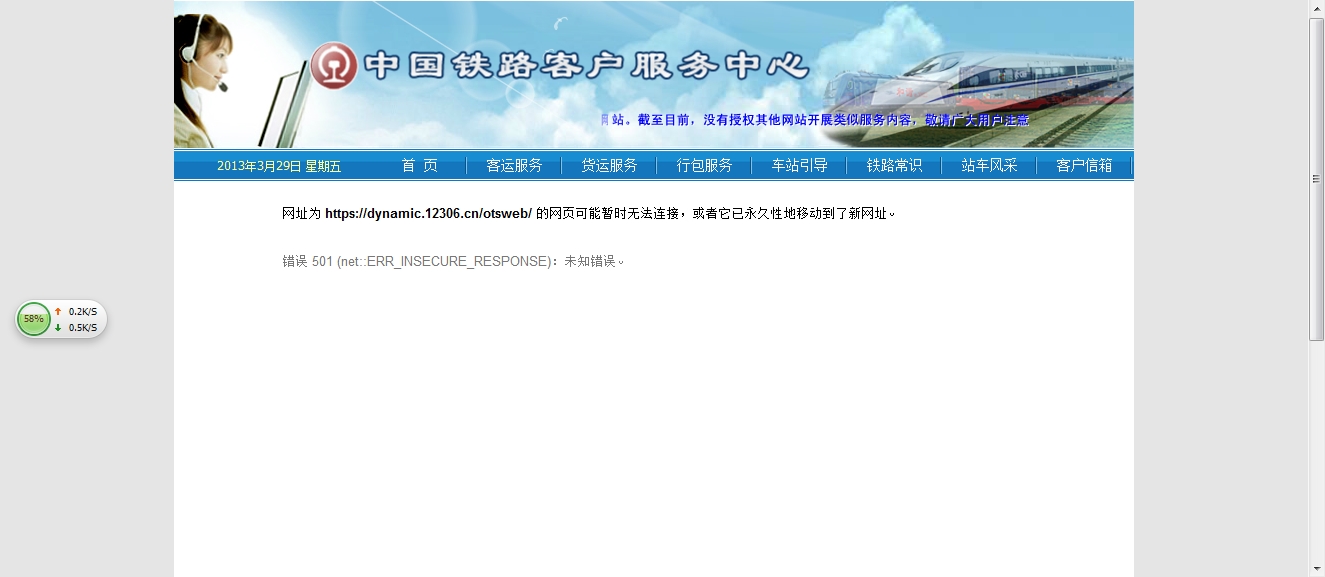Click the orange upload speed arrow icon

58,311
